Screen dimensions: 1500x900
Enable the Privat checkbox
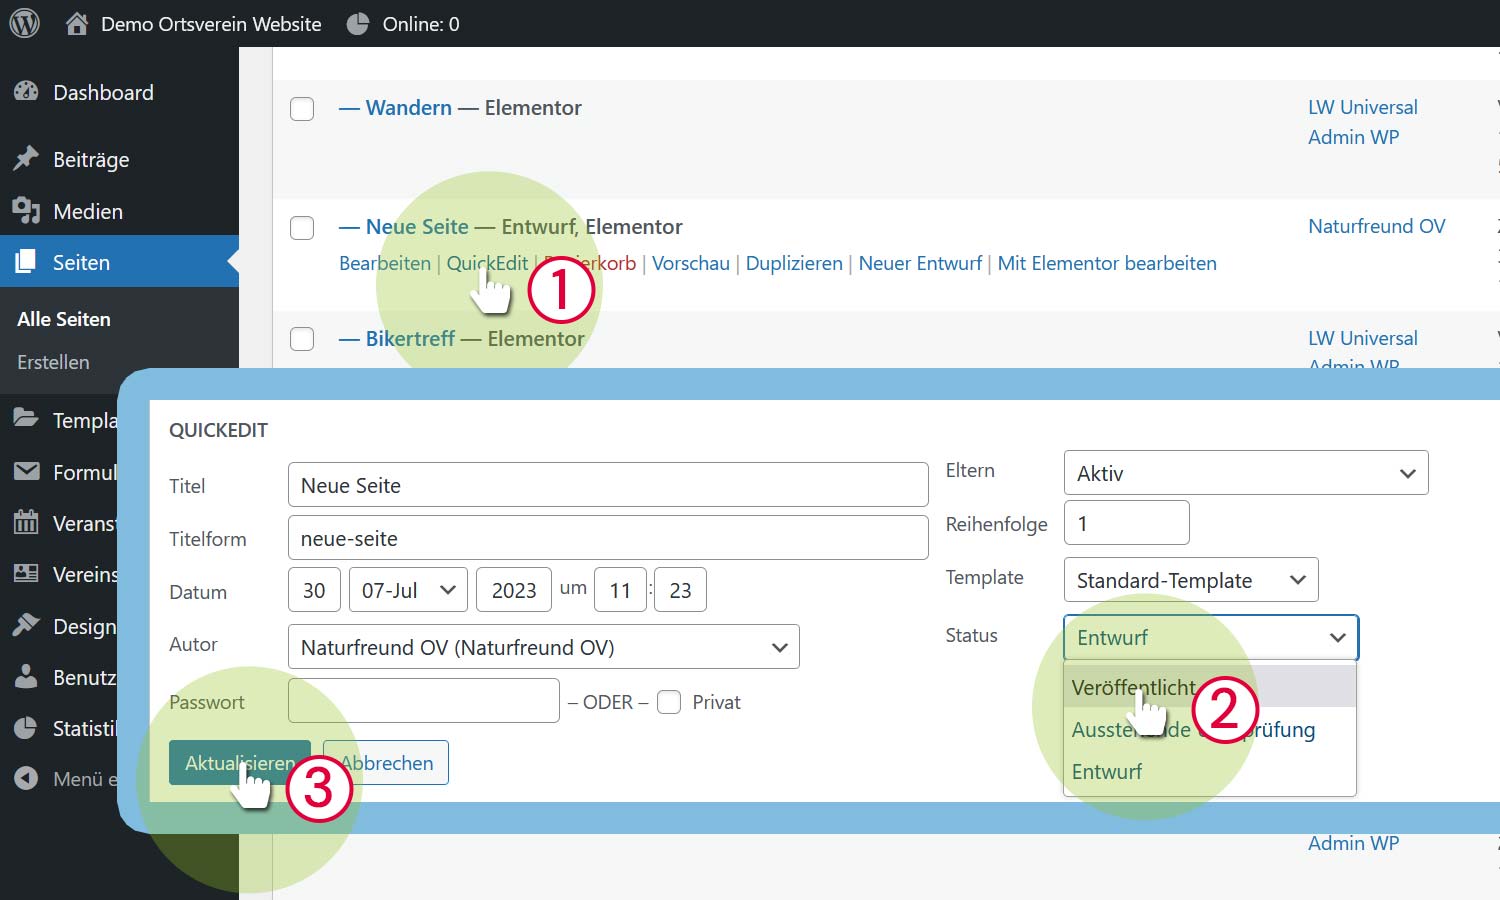[x=669, y=702]
